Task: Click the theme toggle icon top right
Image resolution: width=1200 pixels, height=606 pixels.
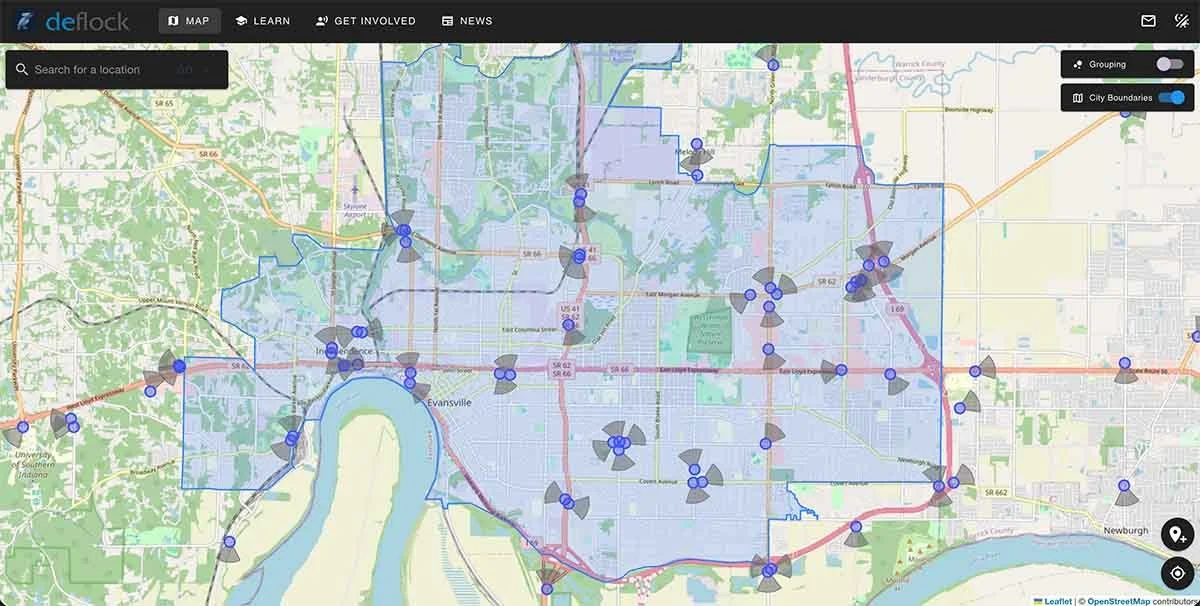Action: pos(1182,18)
